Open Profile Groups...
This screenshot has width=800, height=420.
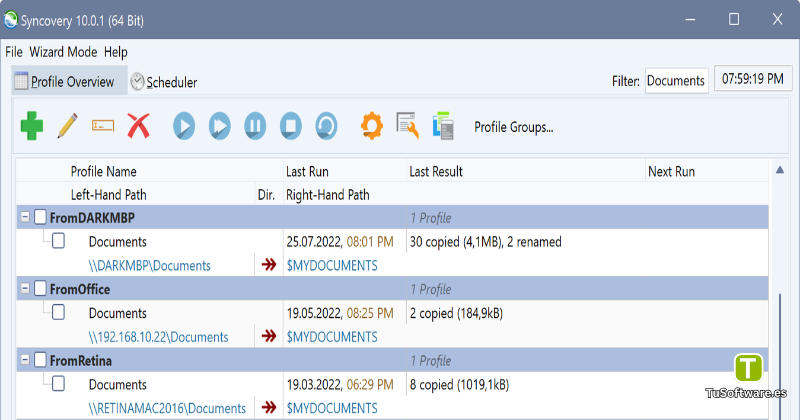[x=514, y=127]
